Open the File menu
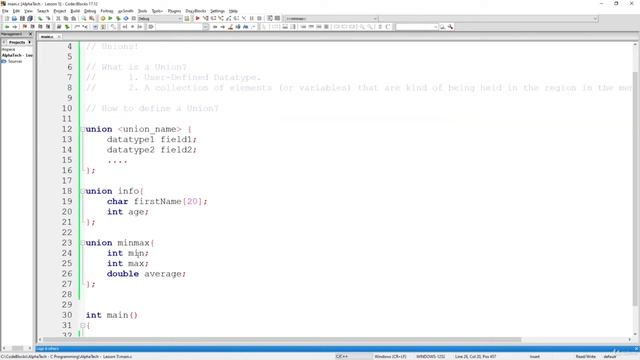The height and width of the screenshot is (360, 640). click(5, 11)
